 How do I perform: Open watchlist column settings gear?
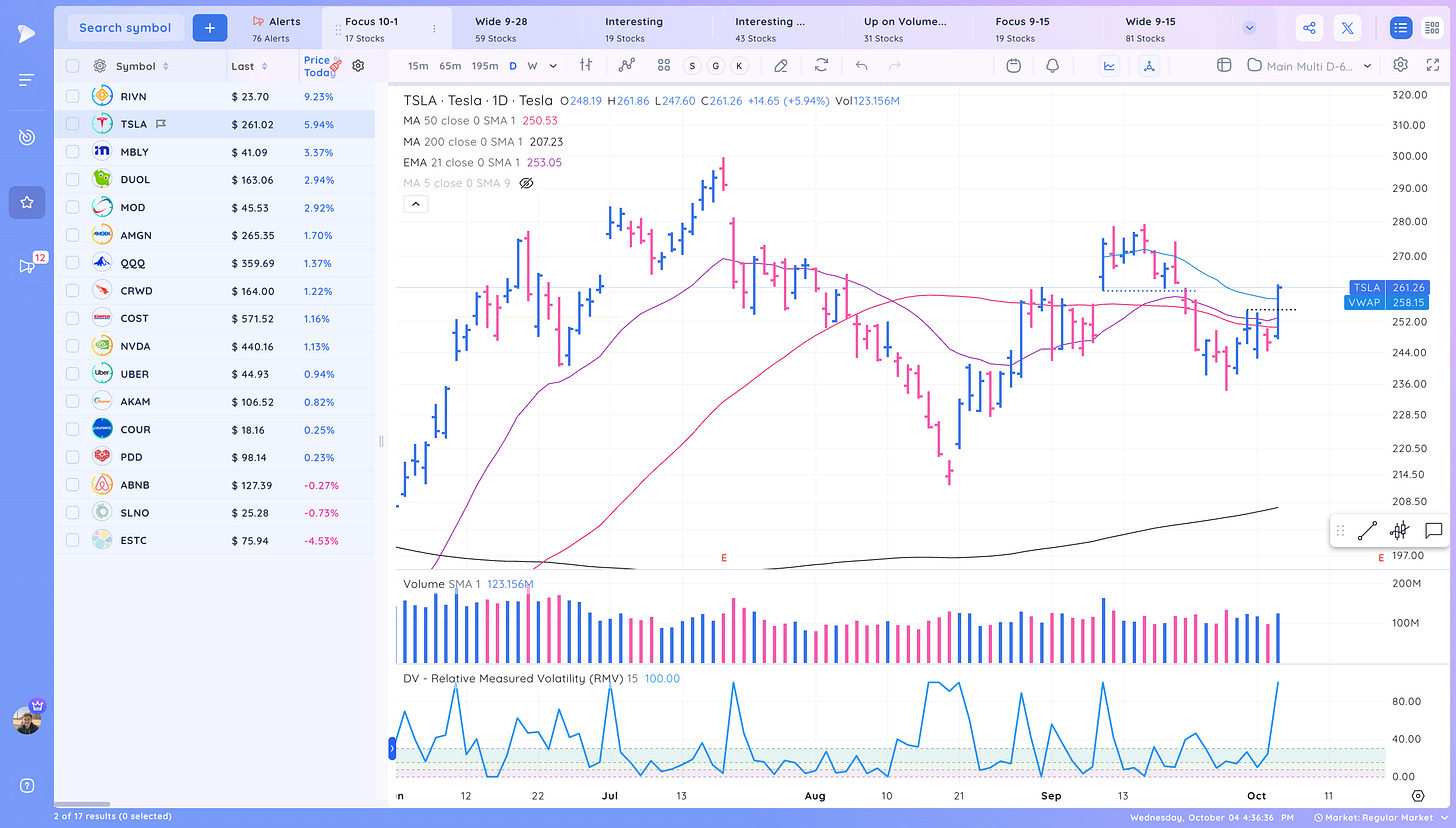coord(358,66)
